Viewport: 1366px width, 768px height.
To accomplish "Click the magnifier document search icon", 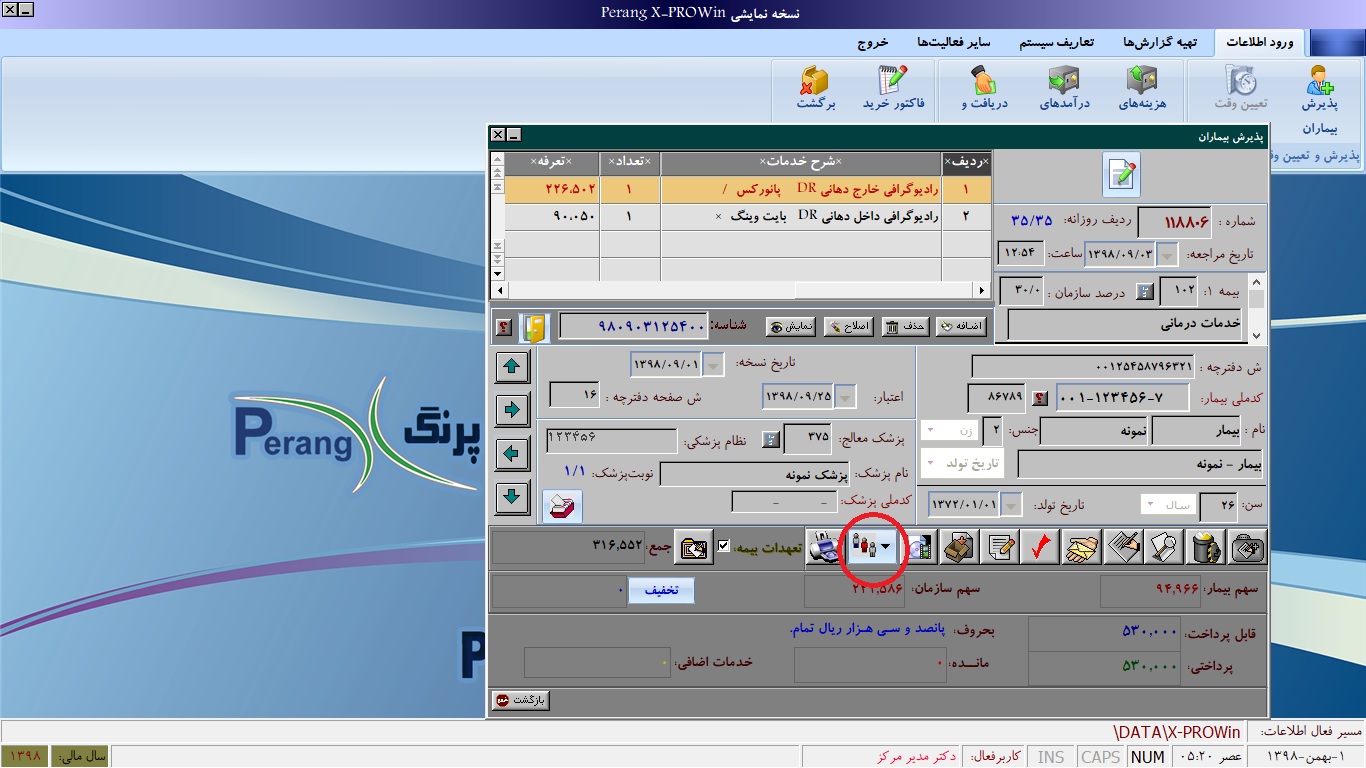I will pos(1165,548).
